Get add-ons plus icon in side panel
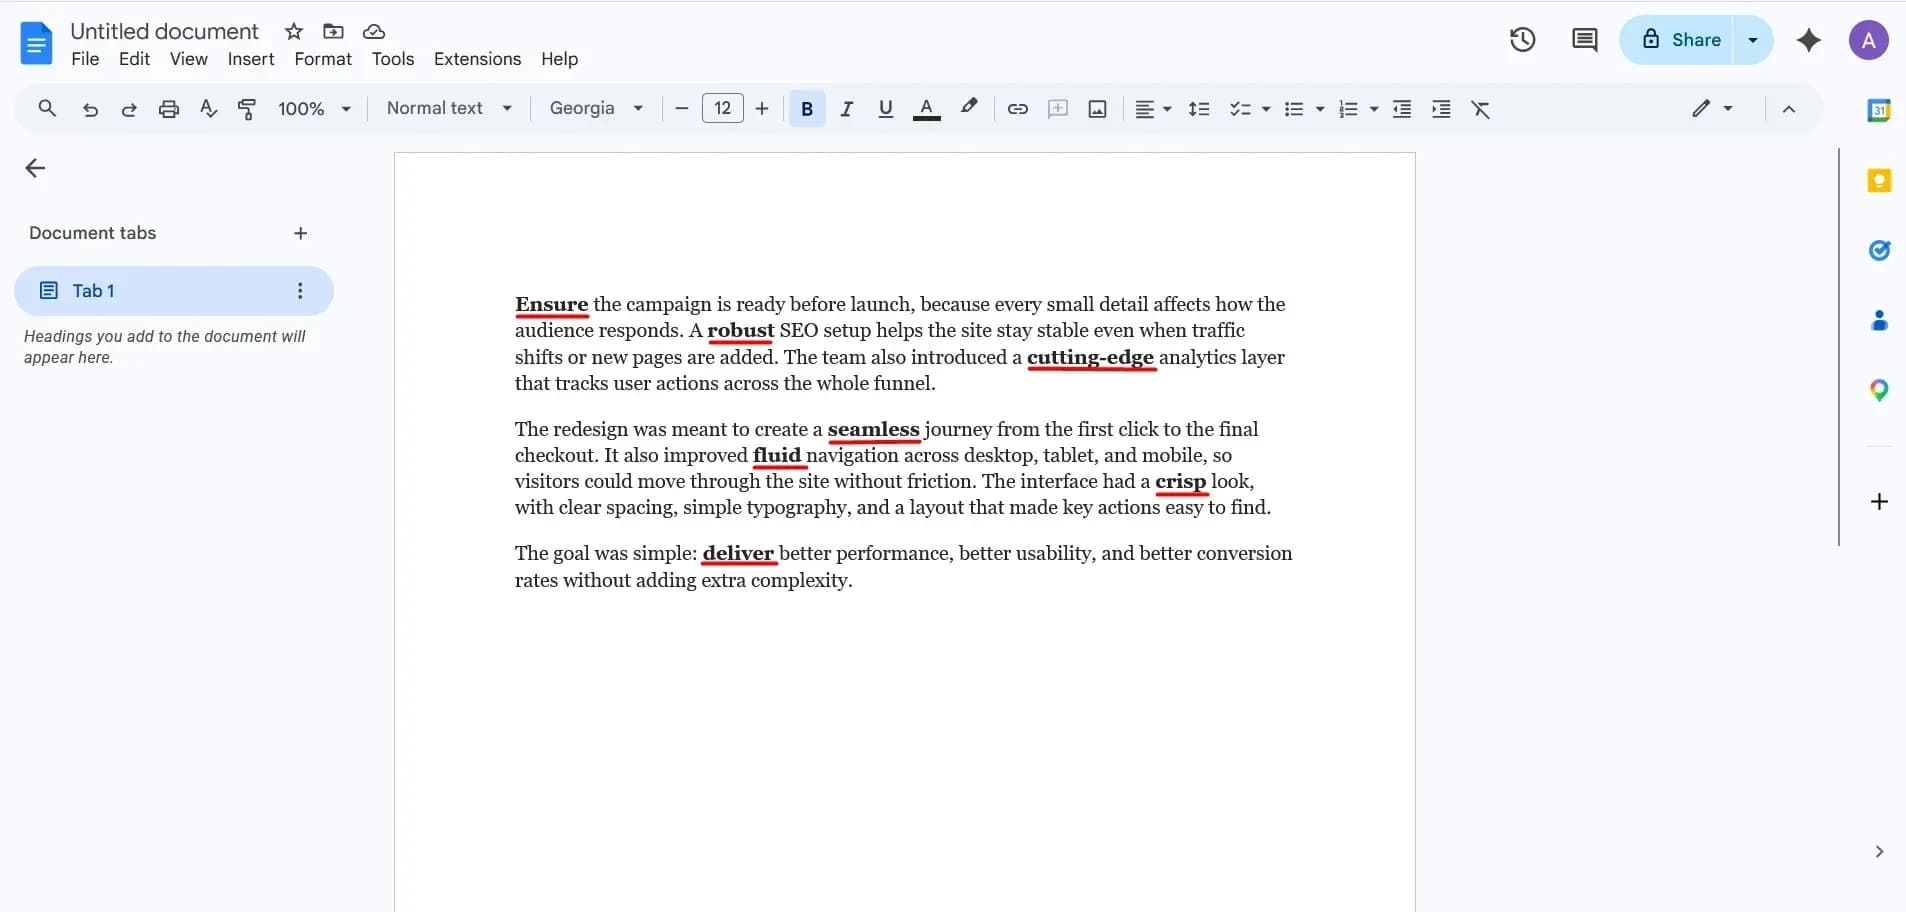This screenshot has height=912, width=1906. tap(1879, 501)
